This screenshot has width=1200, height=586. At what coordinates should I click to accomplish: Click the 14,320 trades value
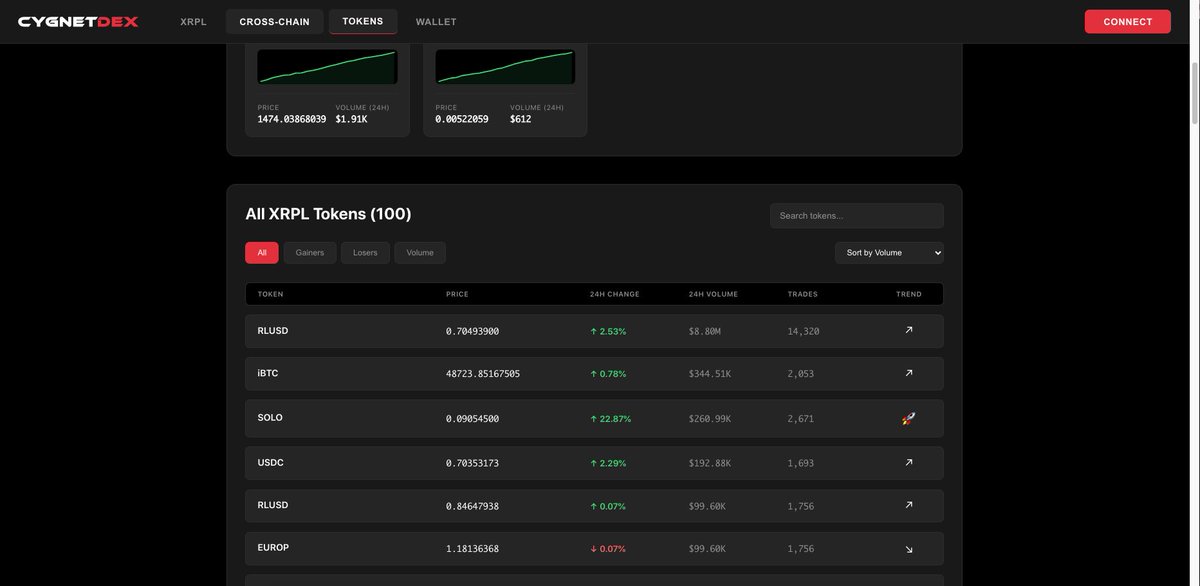pos(803,331)
